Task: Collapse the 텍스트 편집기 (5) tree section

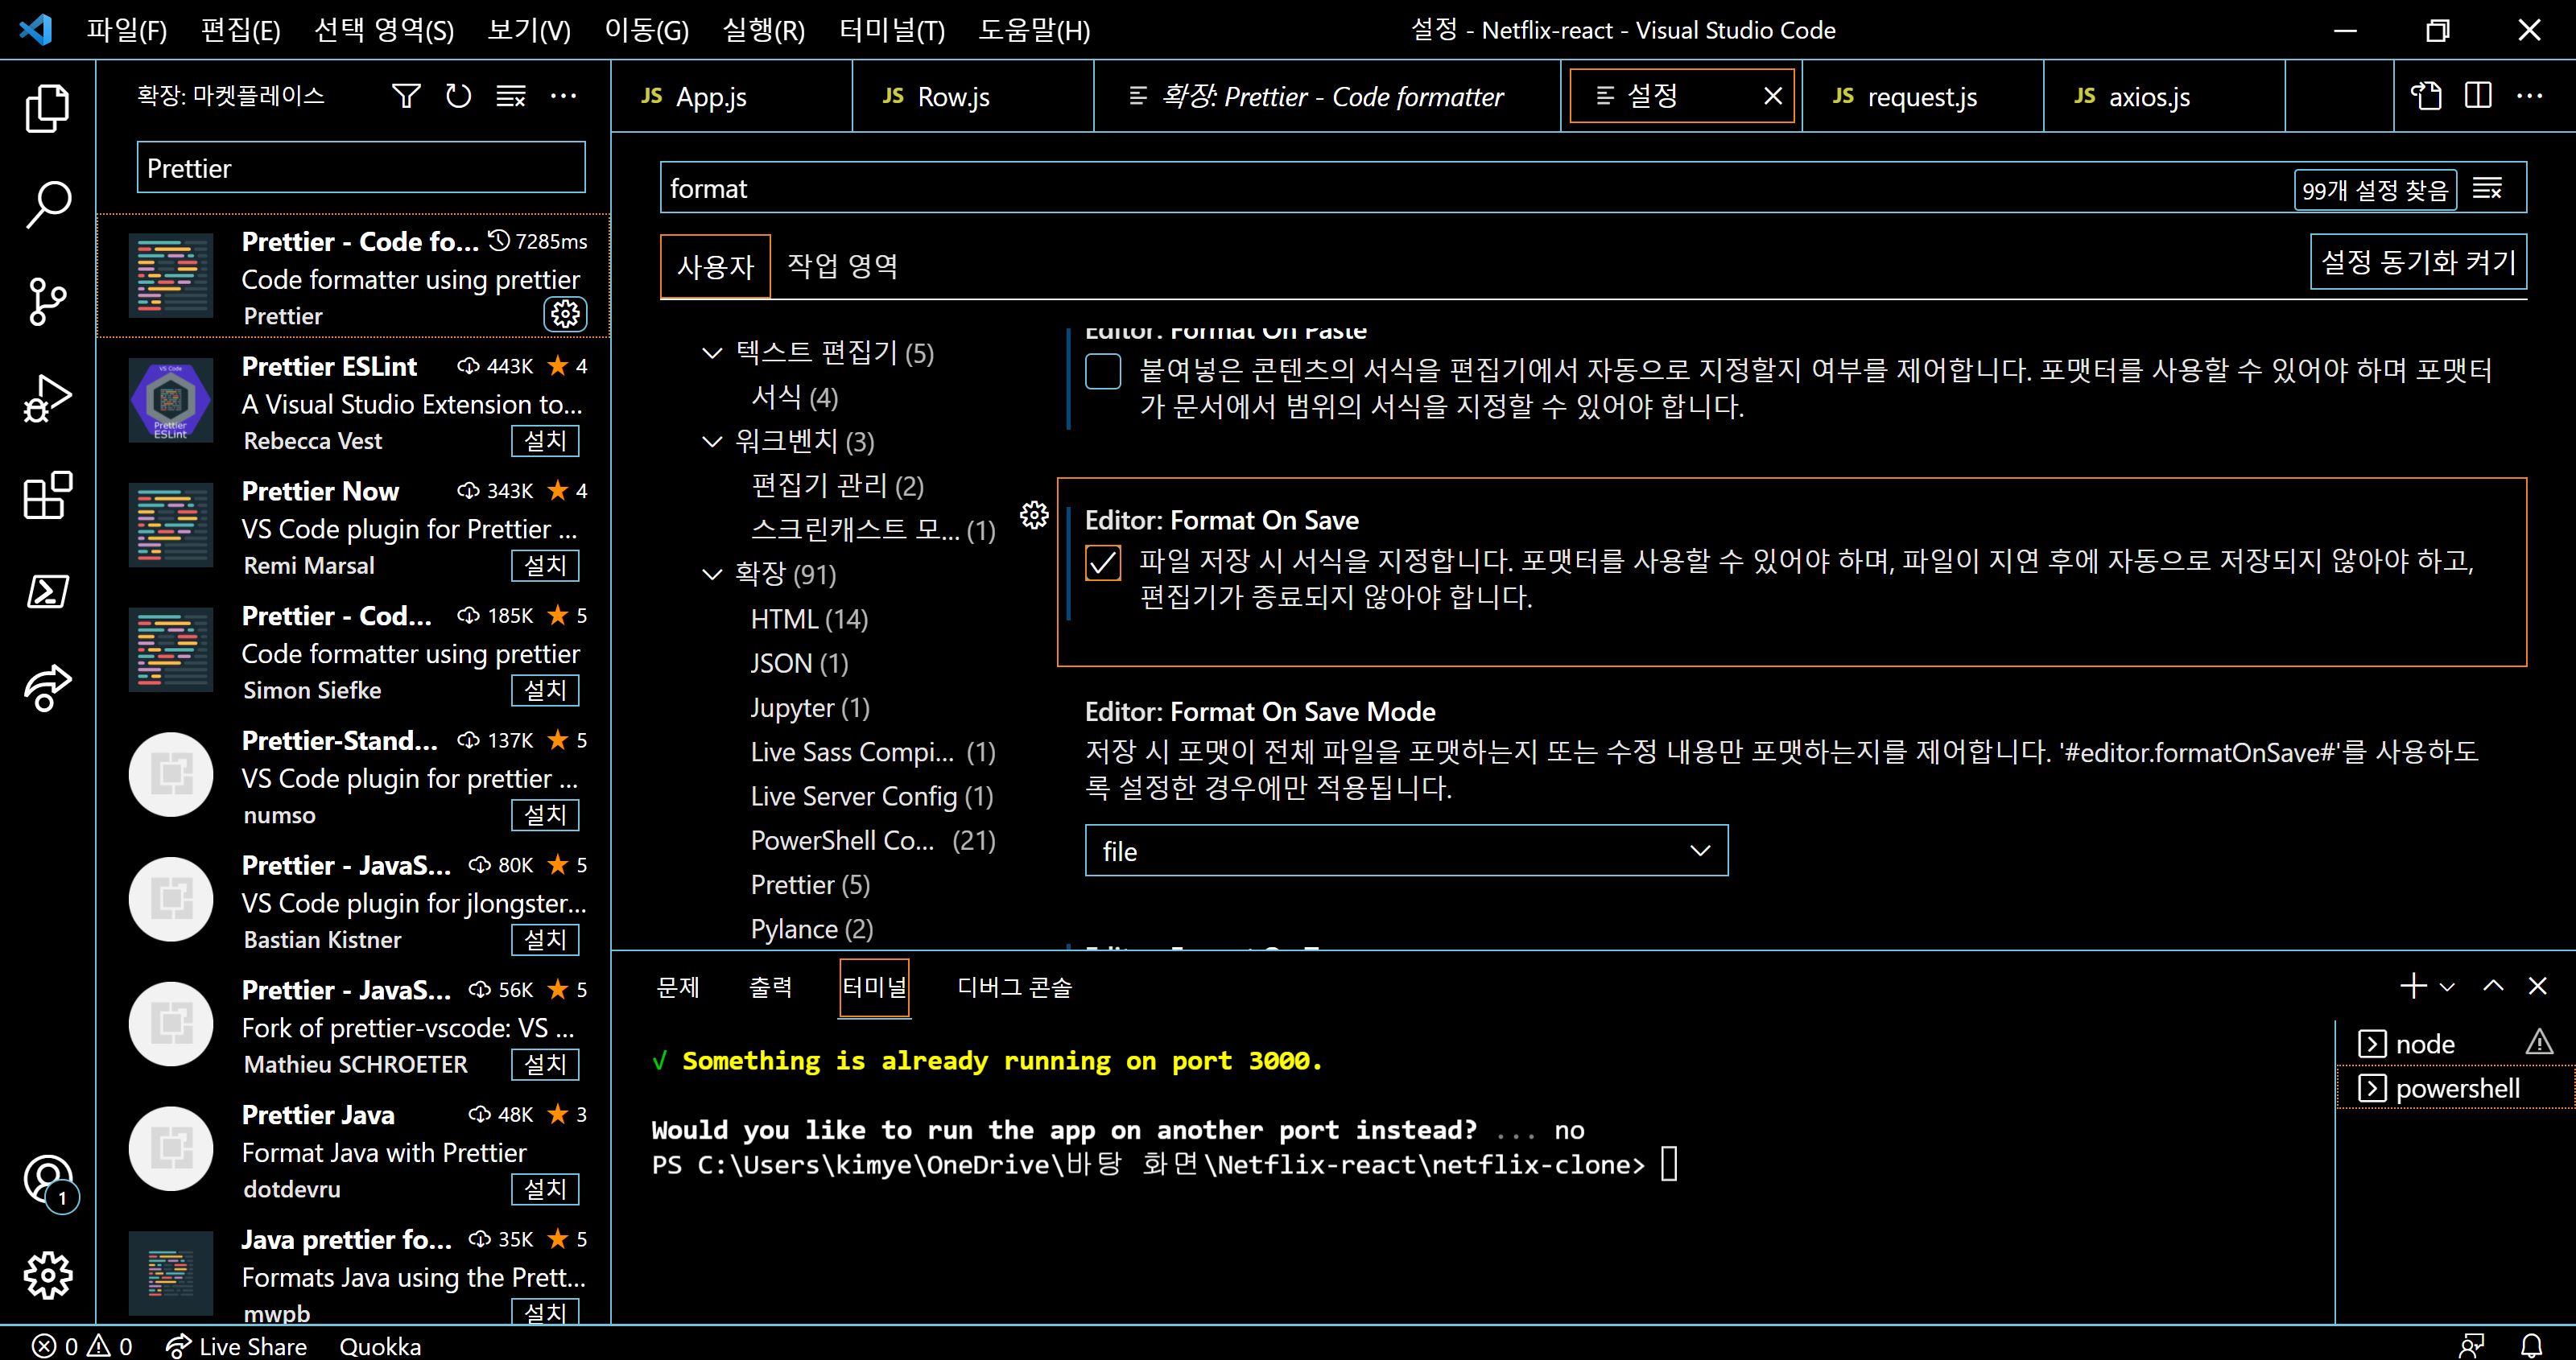Action: 712,353
